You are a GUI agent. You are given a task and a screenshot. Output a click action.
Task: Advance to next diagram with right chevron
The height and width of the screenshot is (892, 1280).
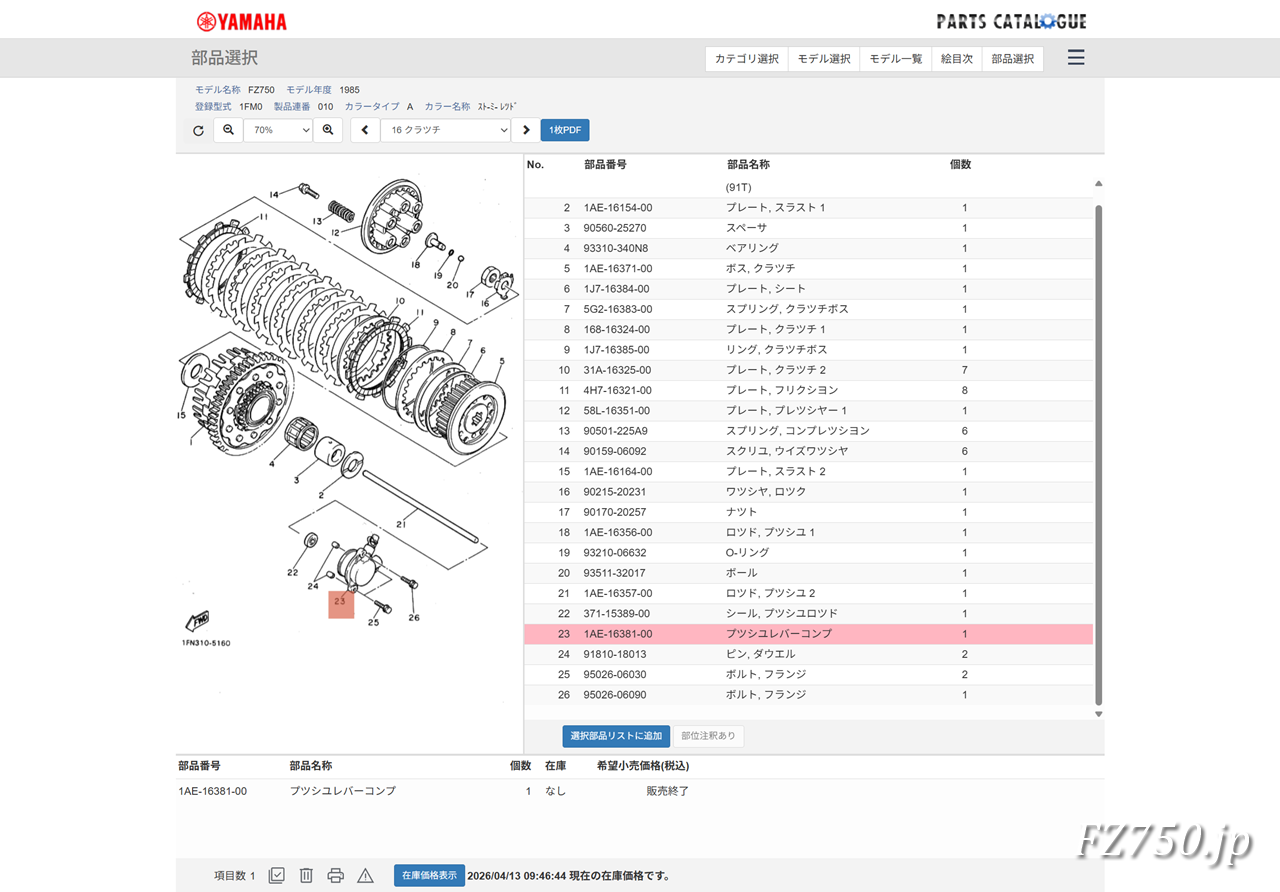[526, 130]
